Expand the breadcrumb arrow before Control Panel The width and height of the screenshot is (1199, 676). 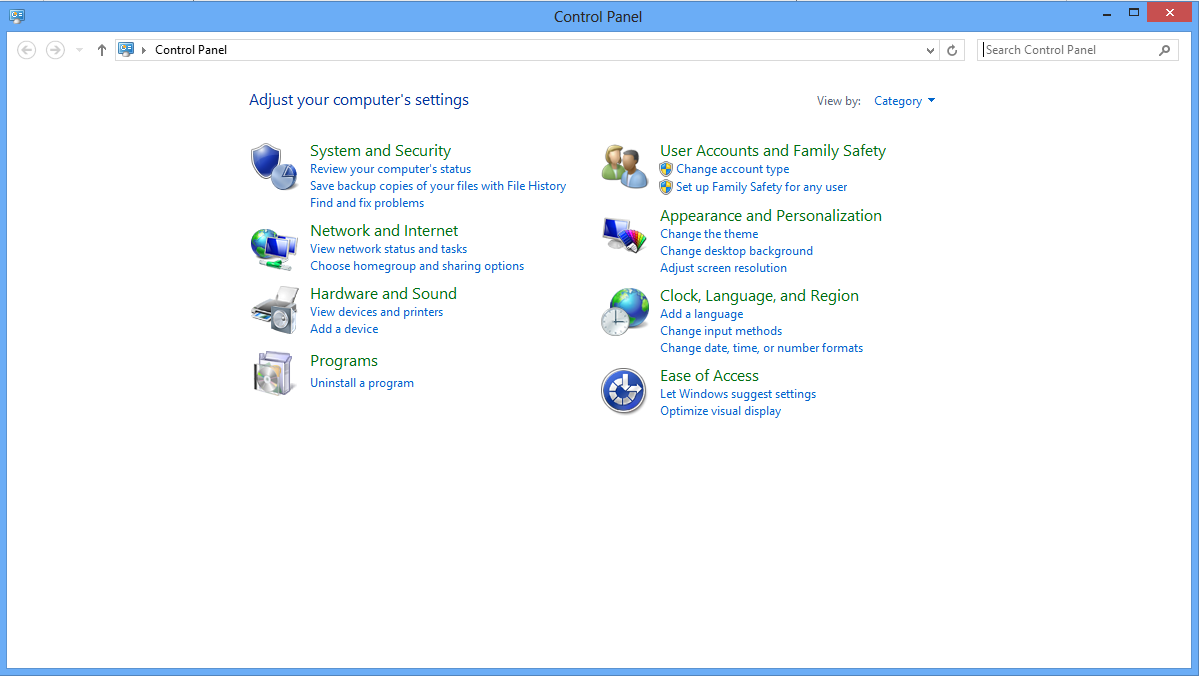point(144,50)
